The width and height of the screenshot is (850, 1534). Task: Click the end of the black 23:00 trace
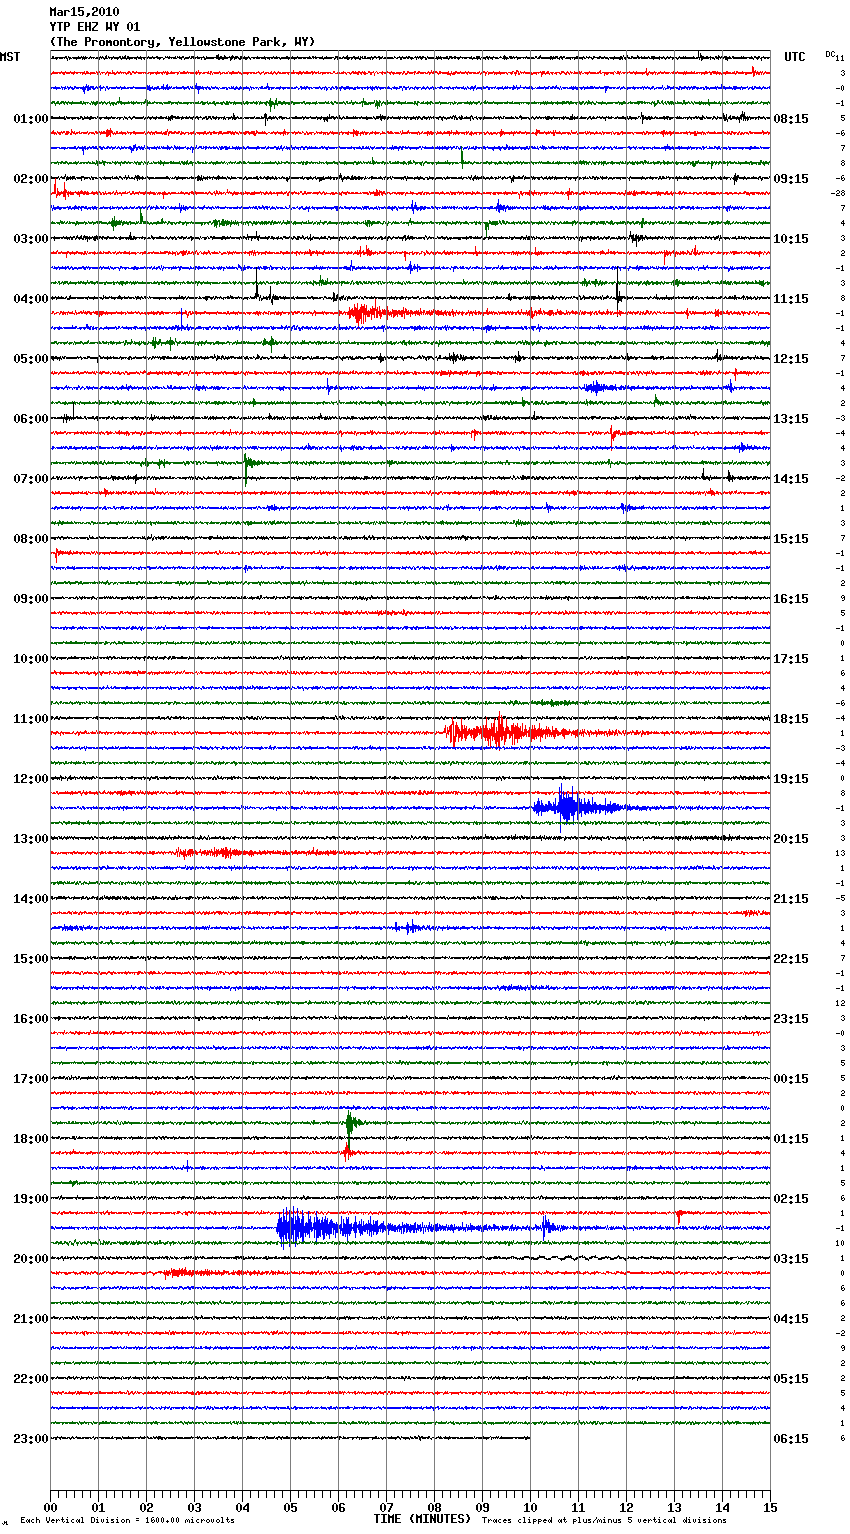click(529, 1438)
